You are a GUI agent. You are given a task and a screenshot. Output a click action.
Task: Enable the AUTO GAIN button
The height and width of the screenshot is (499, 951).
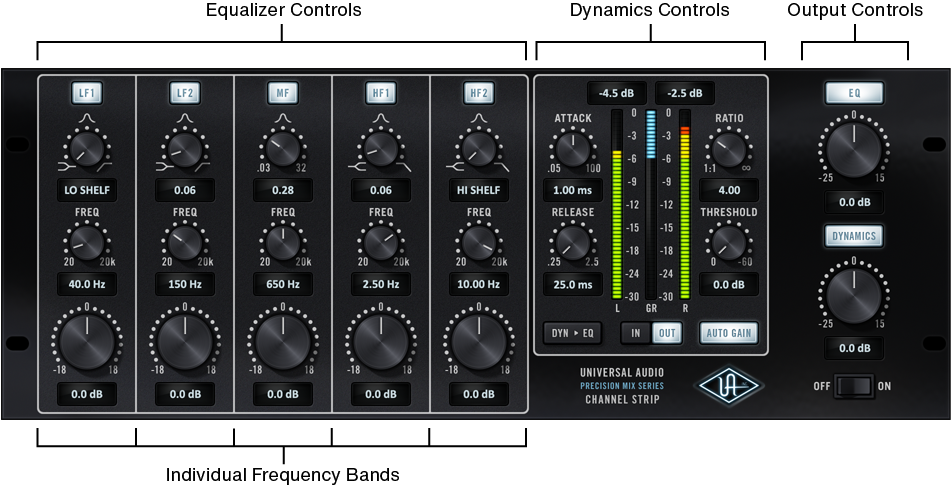[x=728, y=333]
